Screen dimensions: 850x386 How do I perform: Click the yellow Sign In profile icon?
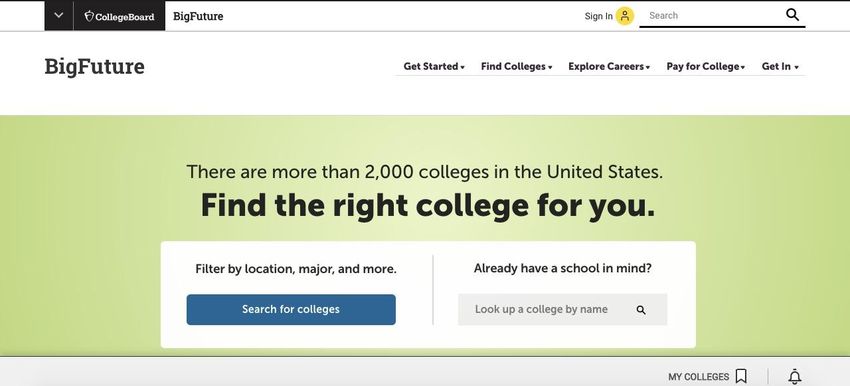[624, 16]
